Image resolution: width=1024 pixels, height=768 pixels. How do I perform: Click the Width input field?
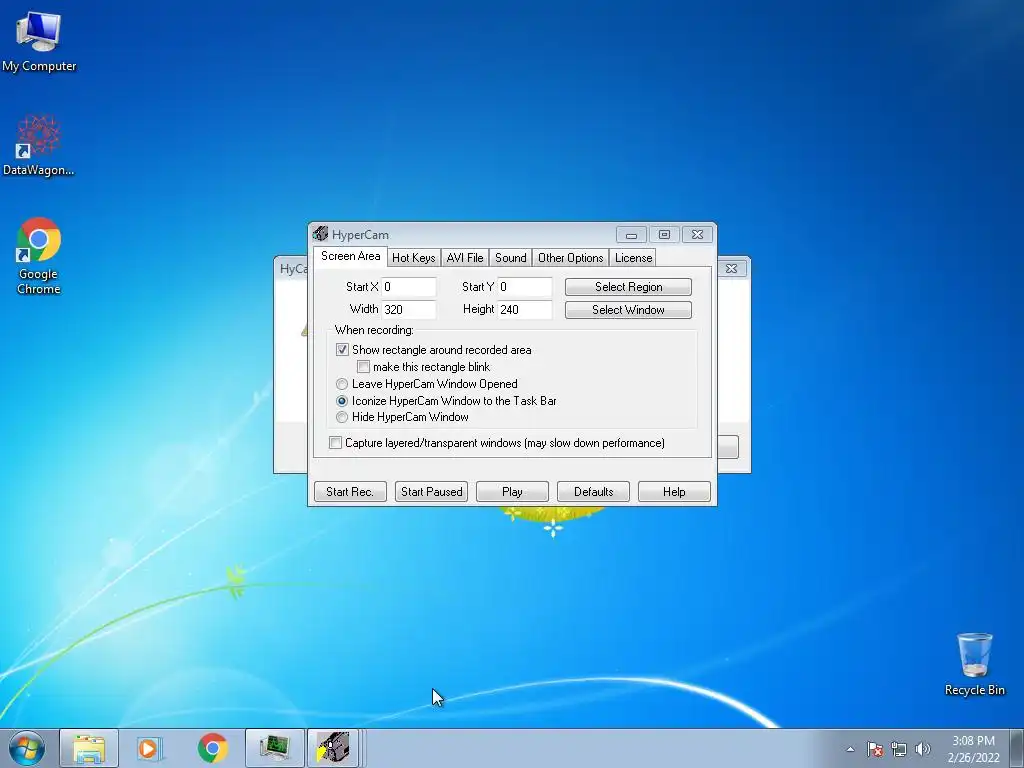(x=409, y=310)
